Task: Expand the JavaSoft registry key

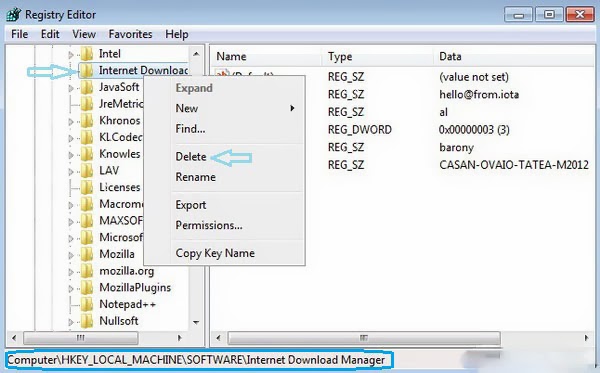Action: [x=71, y=88]
